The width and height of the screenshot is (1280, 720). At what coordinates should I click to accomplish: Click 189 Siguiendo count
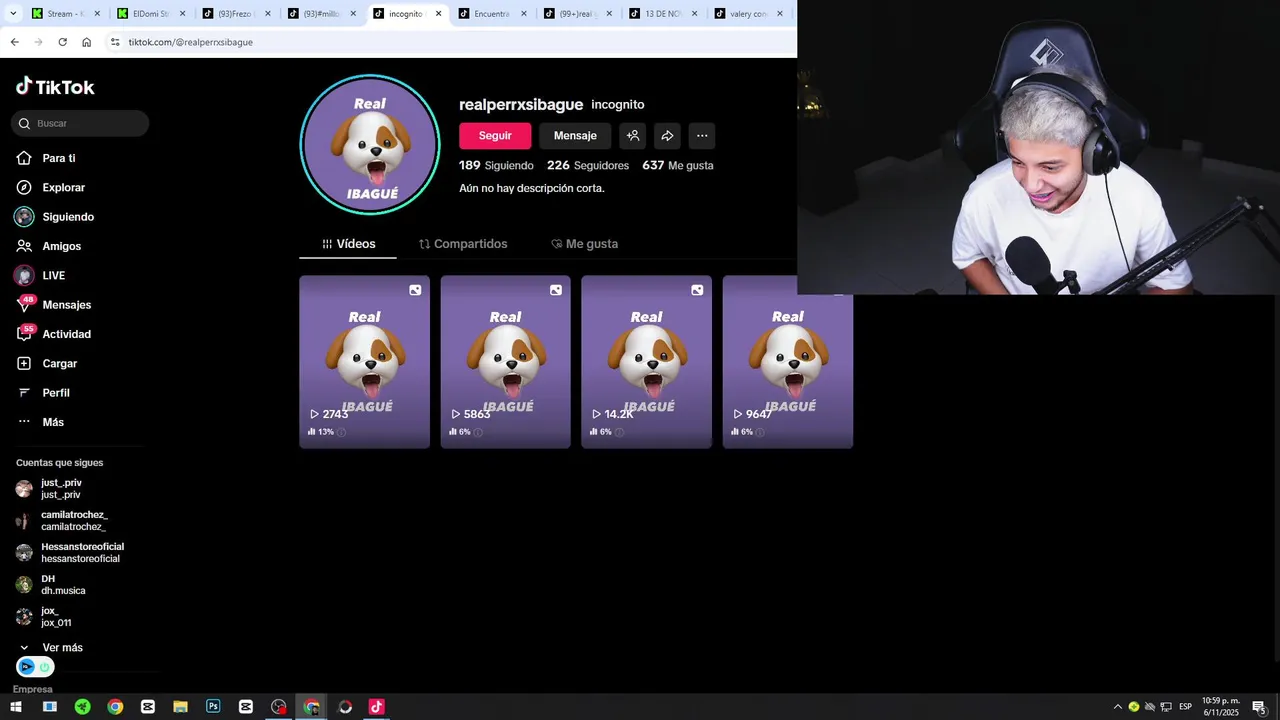pos(496,165)
